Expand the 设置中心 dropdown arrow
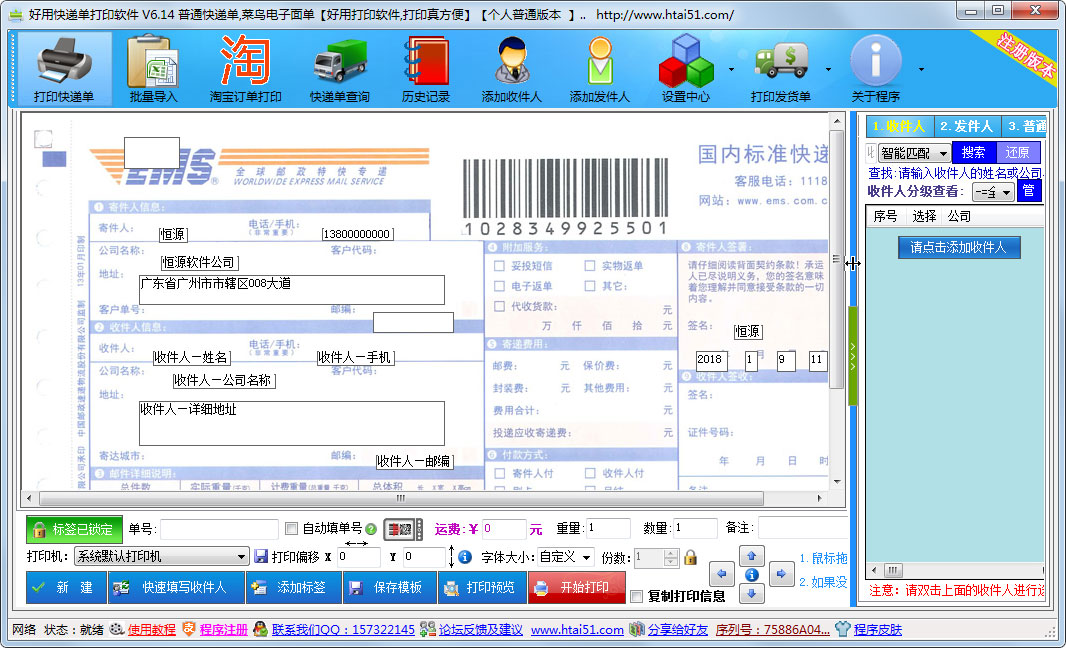 (731, 69)
